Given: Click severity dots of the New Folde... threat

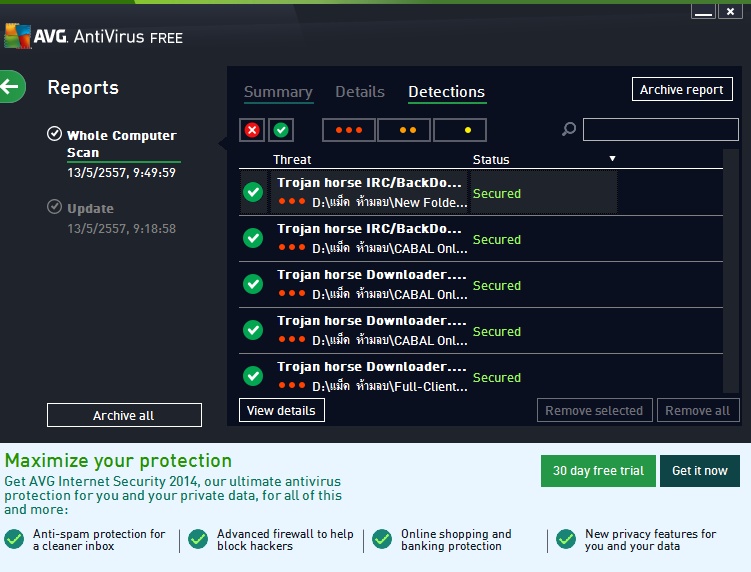Looking at the screenshot, I should [292, 201].
